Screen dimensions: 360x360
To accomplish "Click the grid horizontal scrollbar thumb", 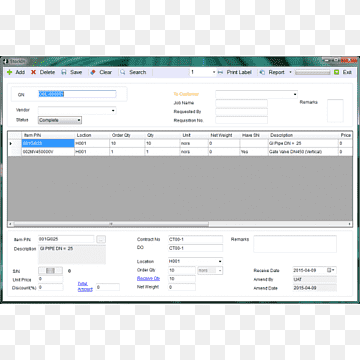I will coord(111,224).
